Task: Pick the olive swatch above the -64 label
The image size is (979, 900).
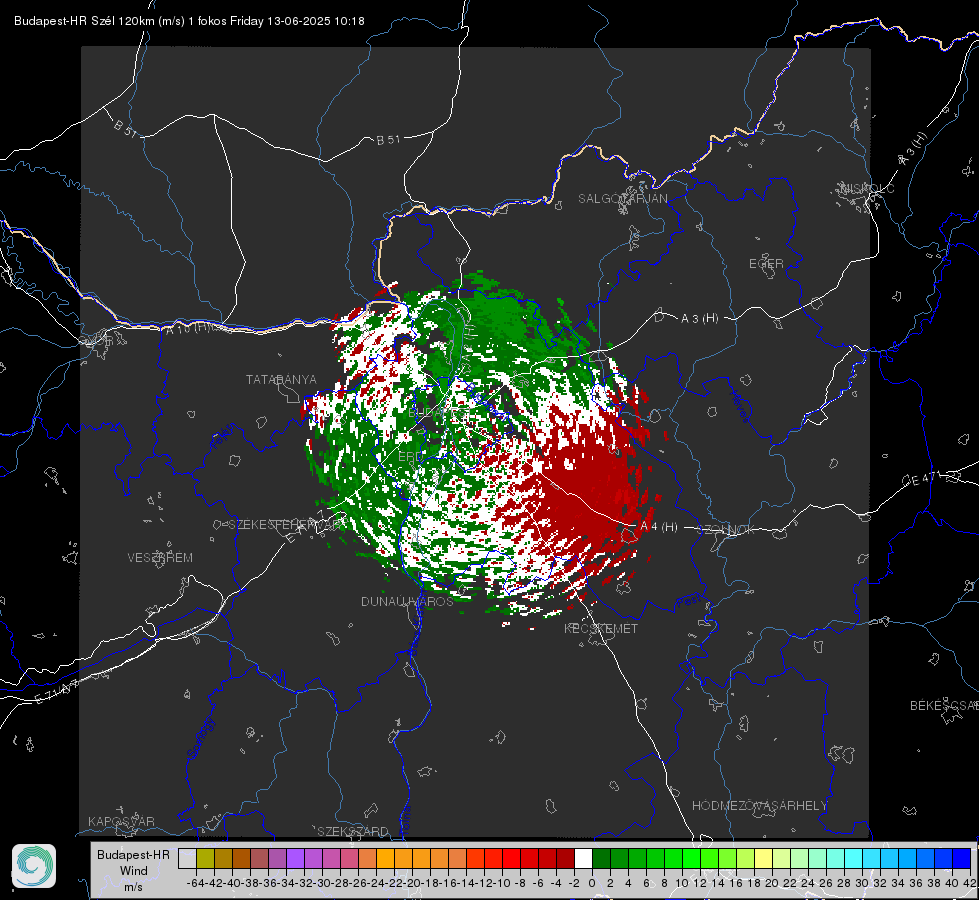Action: 205,858
